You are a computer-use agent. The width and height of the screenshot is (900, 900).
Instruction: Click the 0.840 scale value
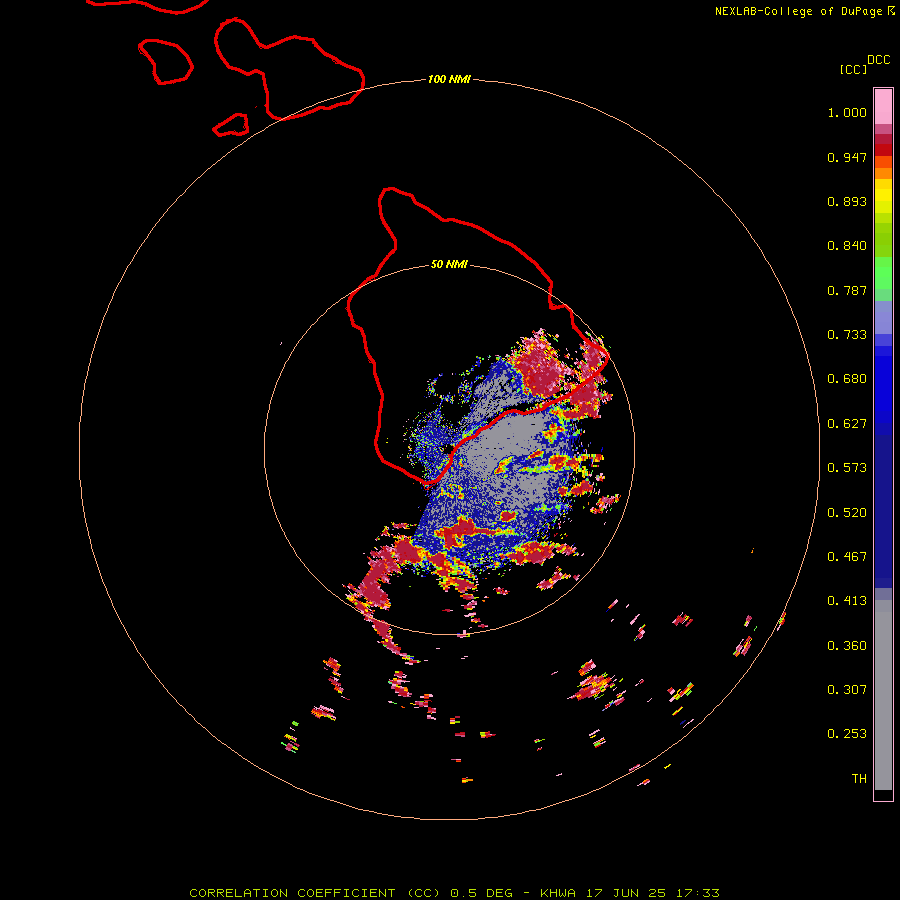pyautogui.click(x=847, y=246)
